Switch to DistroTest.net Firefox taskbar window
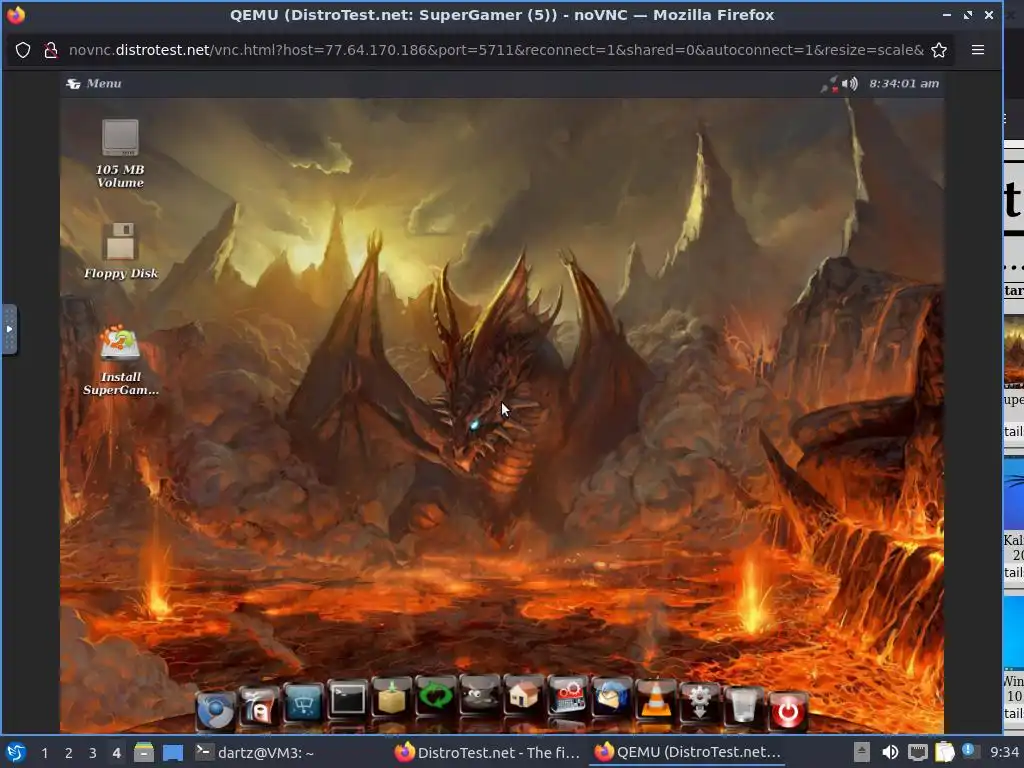This screenshot has width=1024, height=768. tap(487, 753)
